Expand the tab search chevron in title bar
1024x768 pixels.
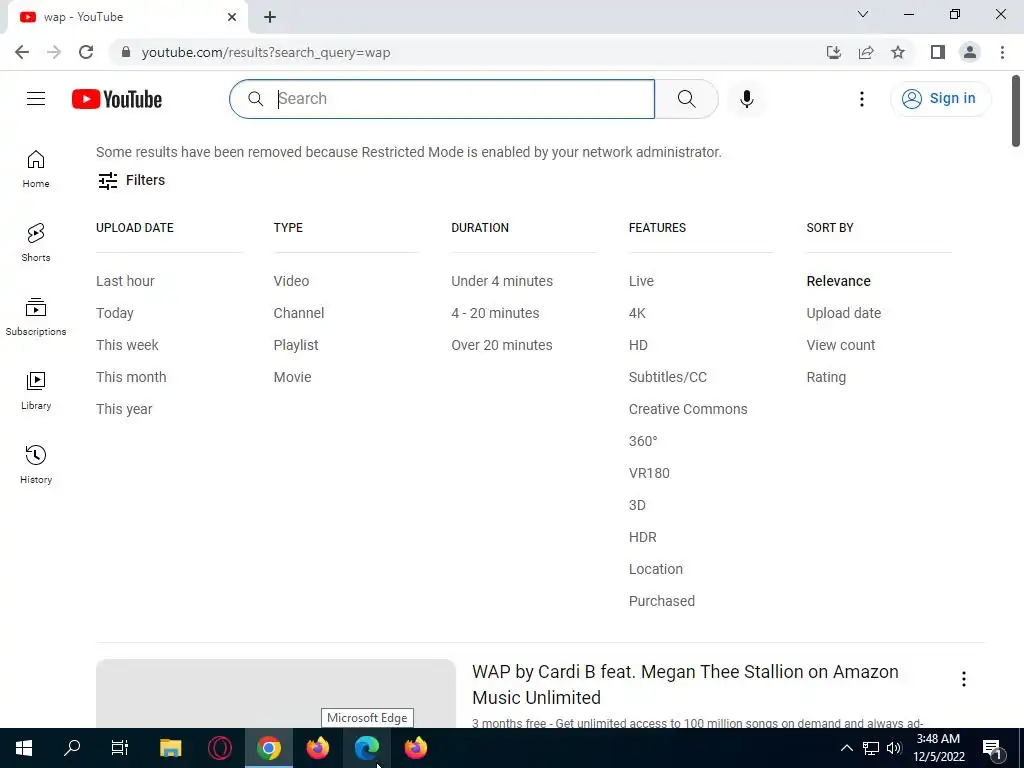(x=863, y=14)
